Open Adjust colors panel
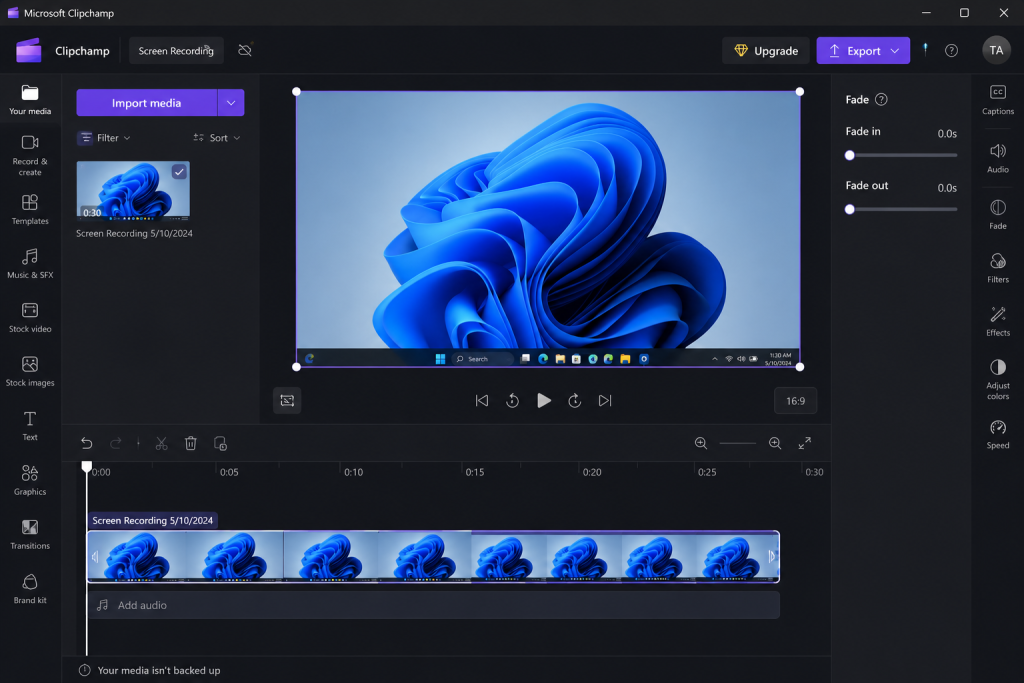Image resolution: width=1024 pixels, height=683 pixels. [x=998, y=379]
